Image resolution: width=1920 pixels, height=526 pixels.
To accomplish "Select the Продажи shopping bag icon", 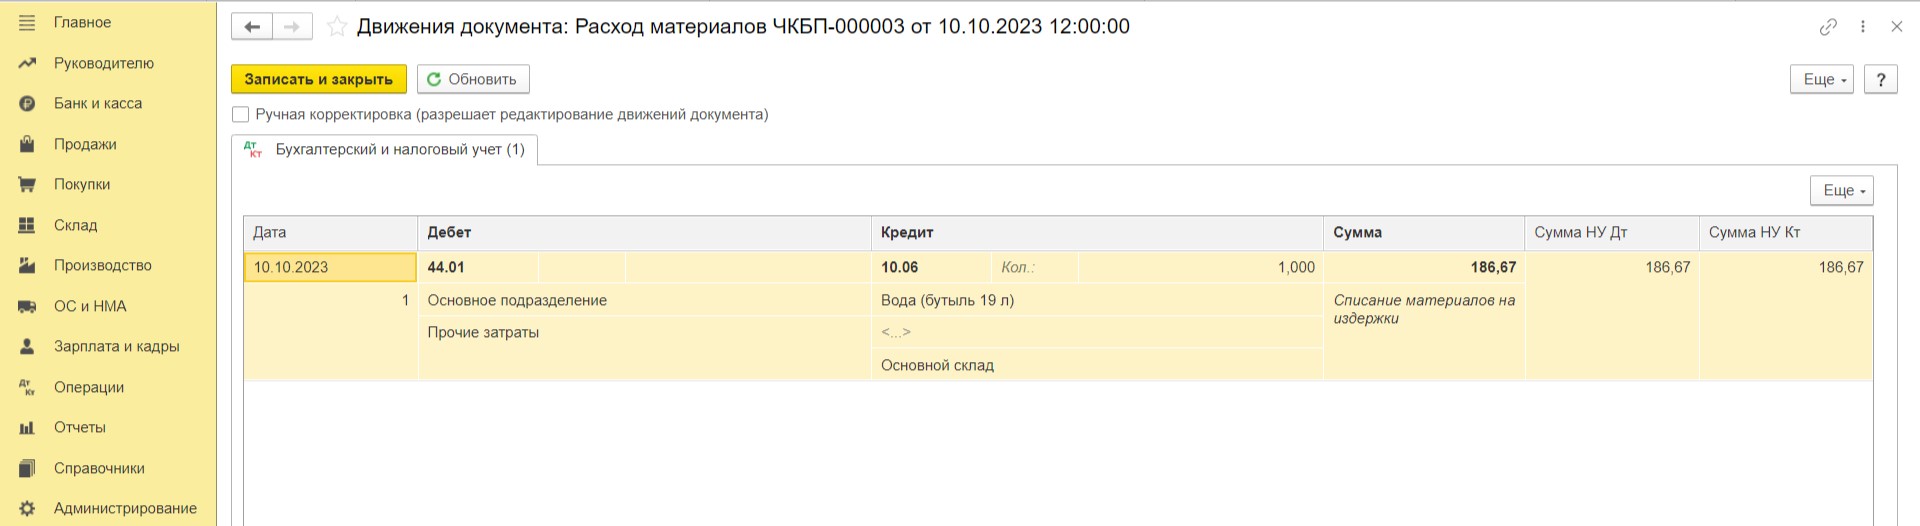I will pyautogui.click(x=27, y=144).
